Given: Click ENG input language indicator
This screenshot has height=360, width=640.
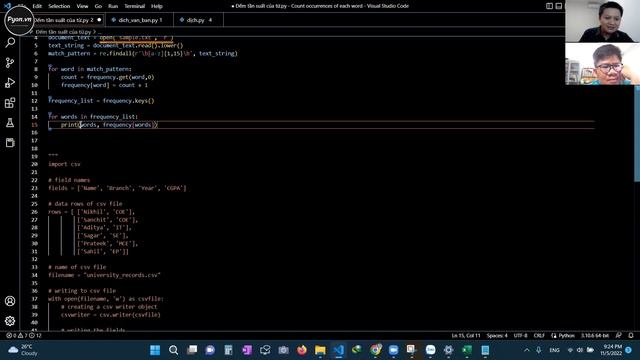Looking at the screenshot, I should click(x=554, y=350).
